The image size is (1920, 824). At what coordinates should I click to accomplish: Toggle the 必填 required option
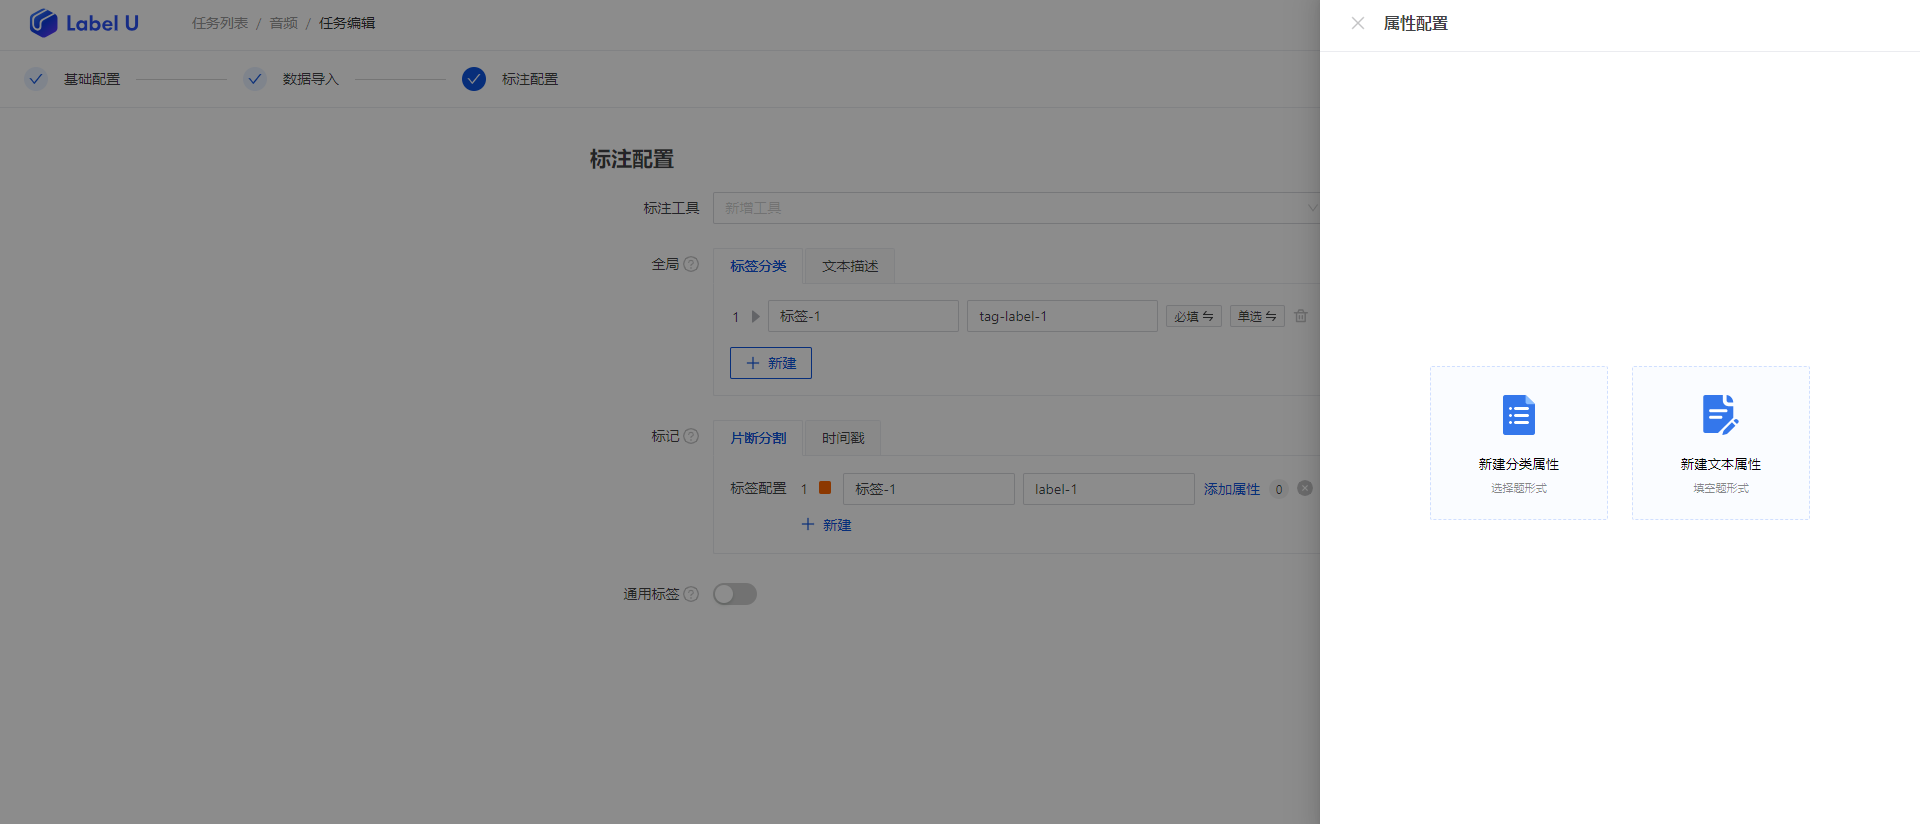[x=1194, y=316]
